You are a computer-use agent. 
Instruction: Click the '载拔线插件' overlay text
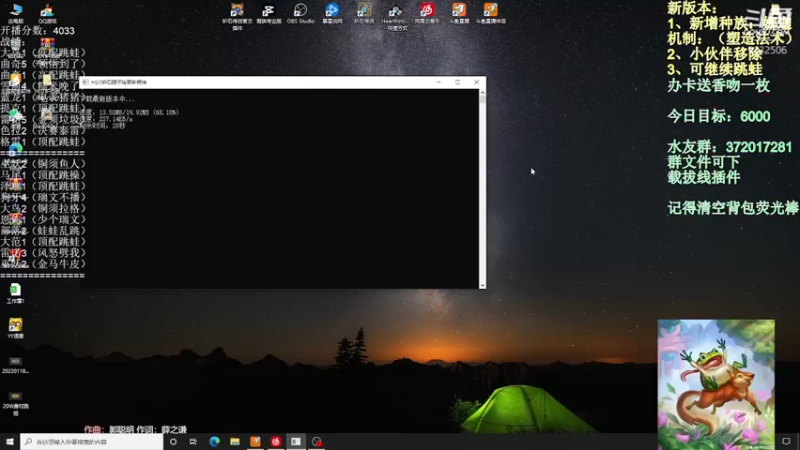[704, 178]
